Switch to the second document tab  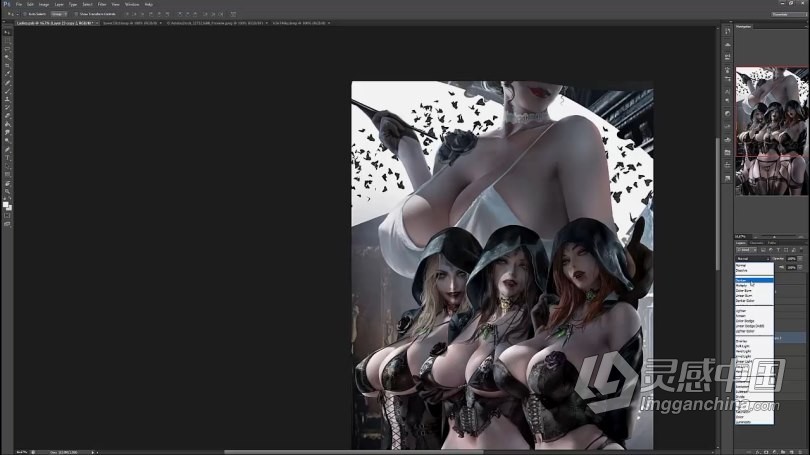[x=131, y=23]
